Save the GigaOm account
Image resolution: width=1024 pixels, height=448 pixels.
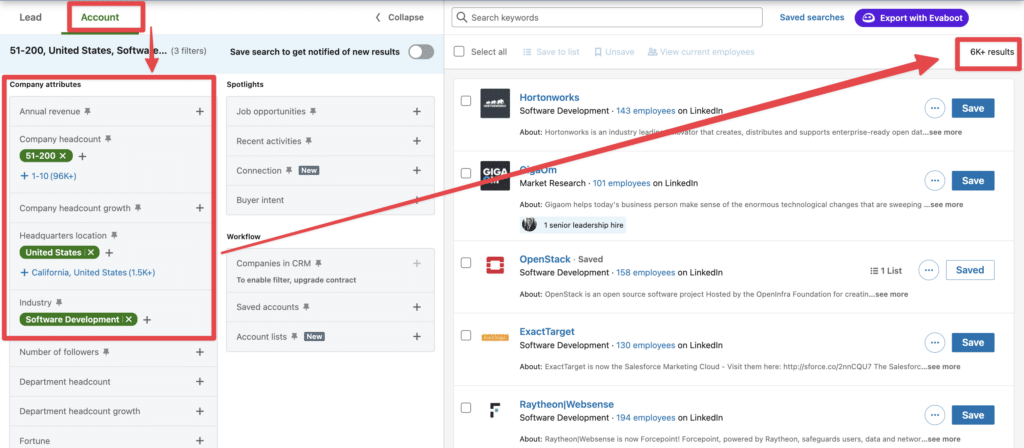coord(973,180)
